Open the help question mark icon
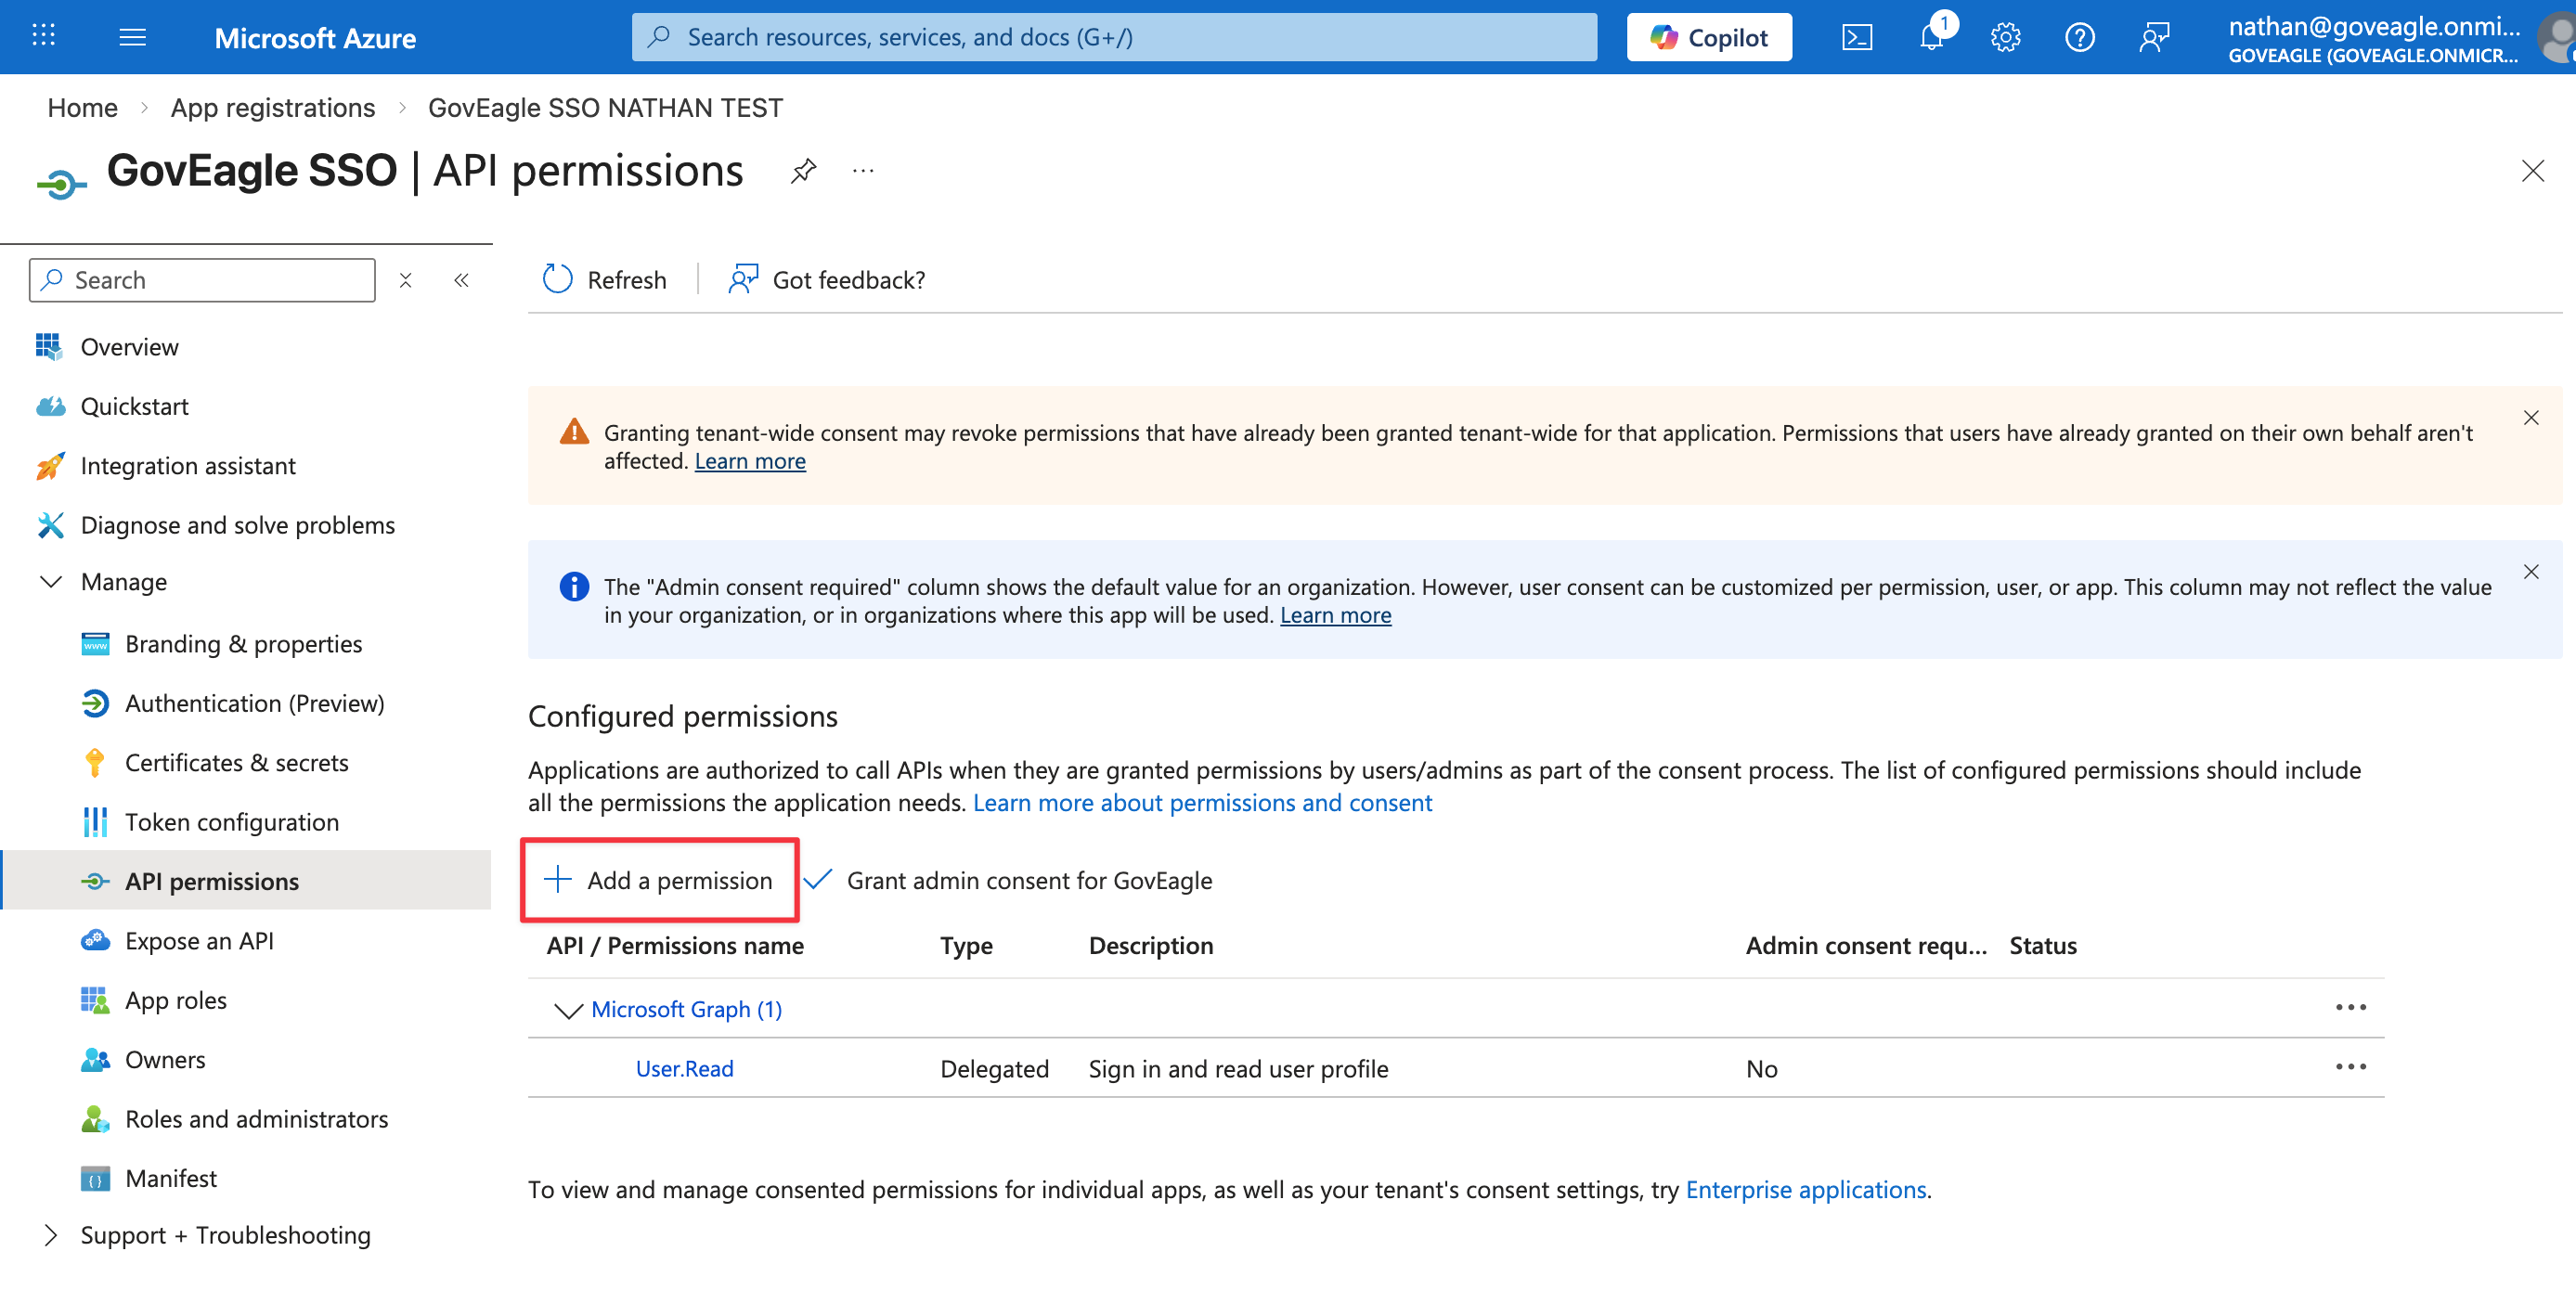The width and height of the screenshot is (2576, 1303). [2079, 38]
